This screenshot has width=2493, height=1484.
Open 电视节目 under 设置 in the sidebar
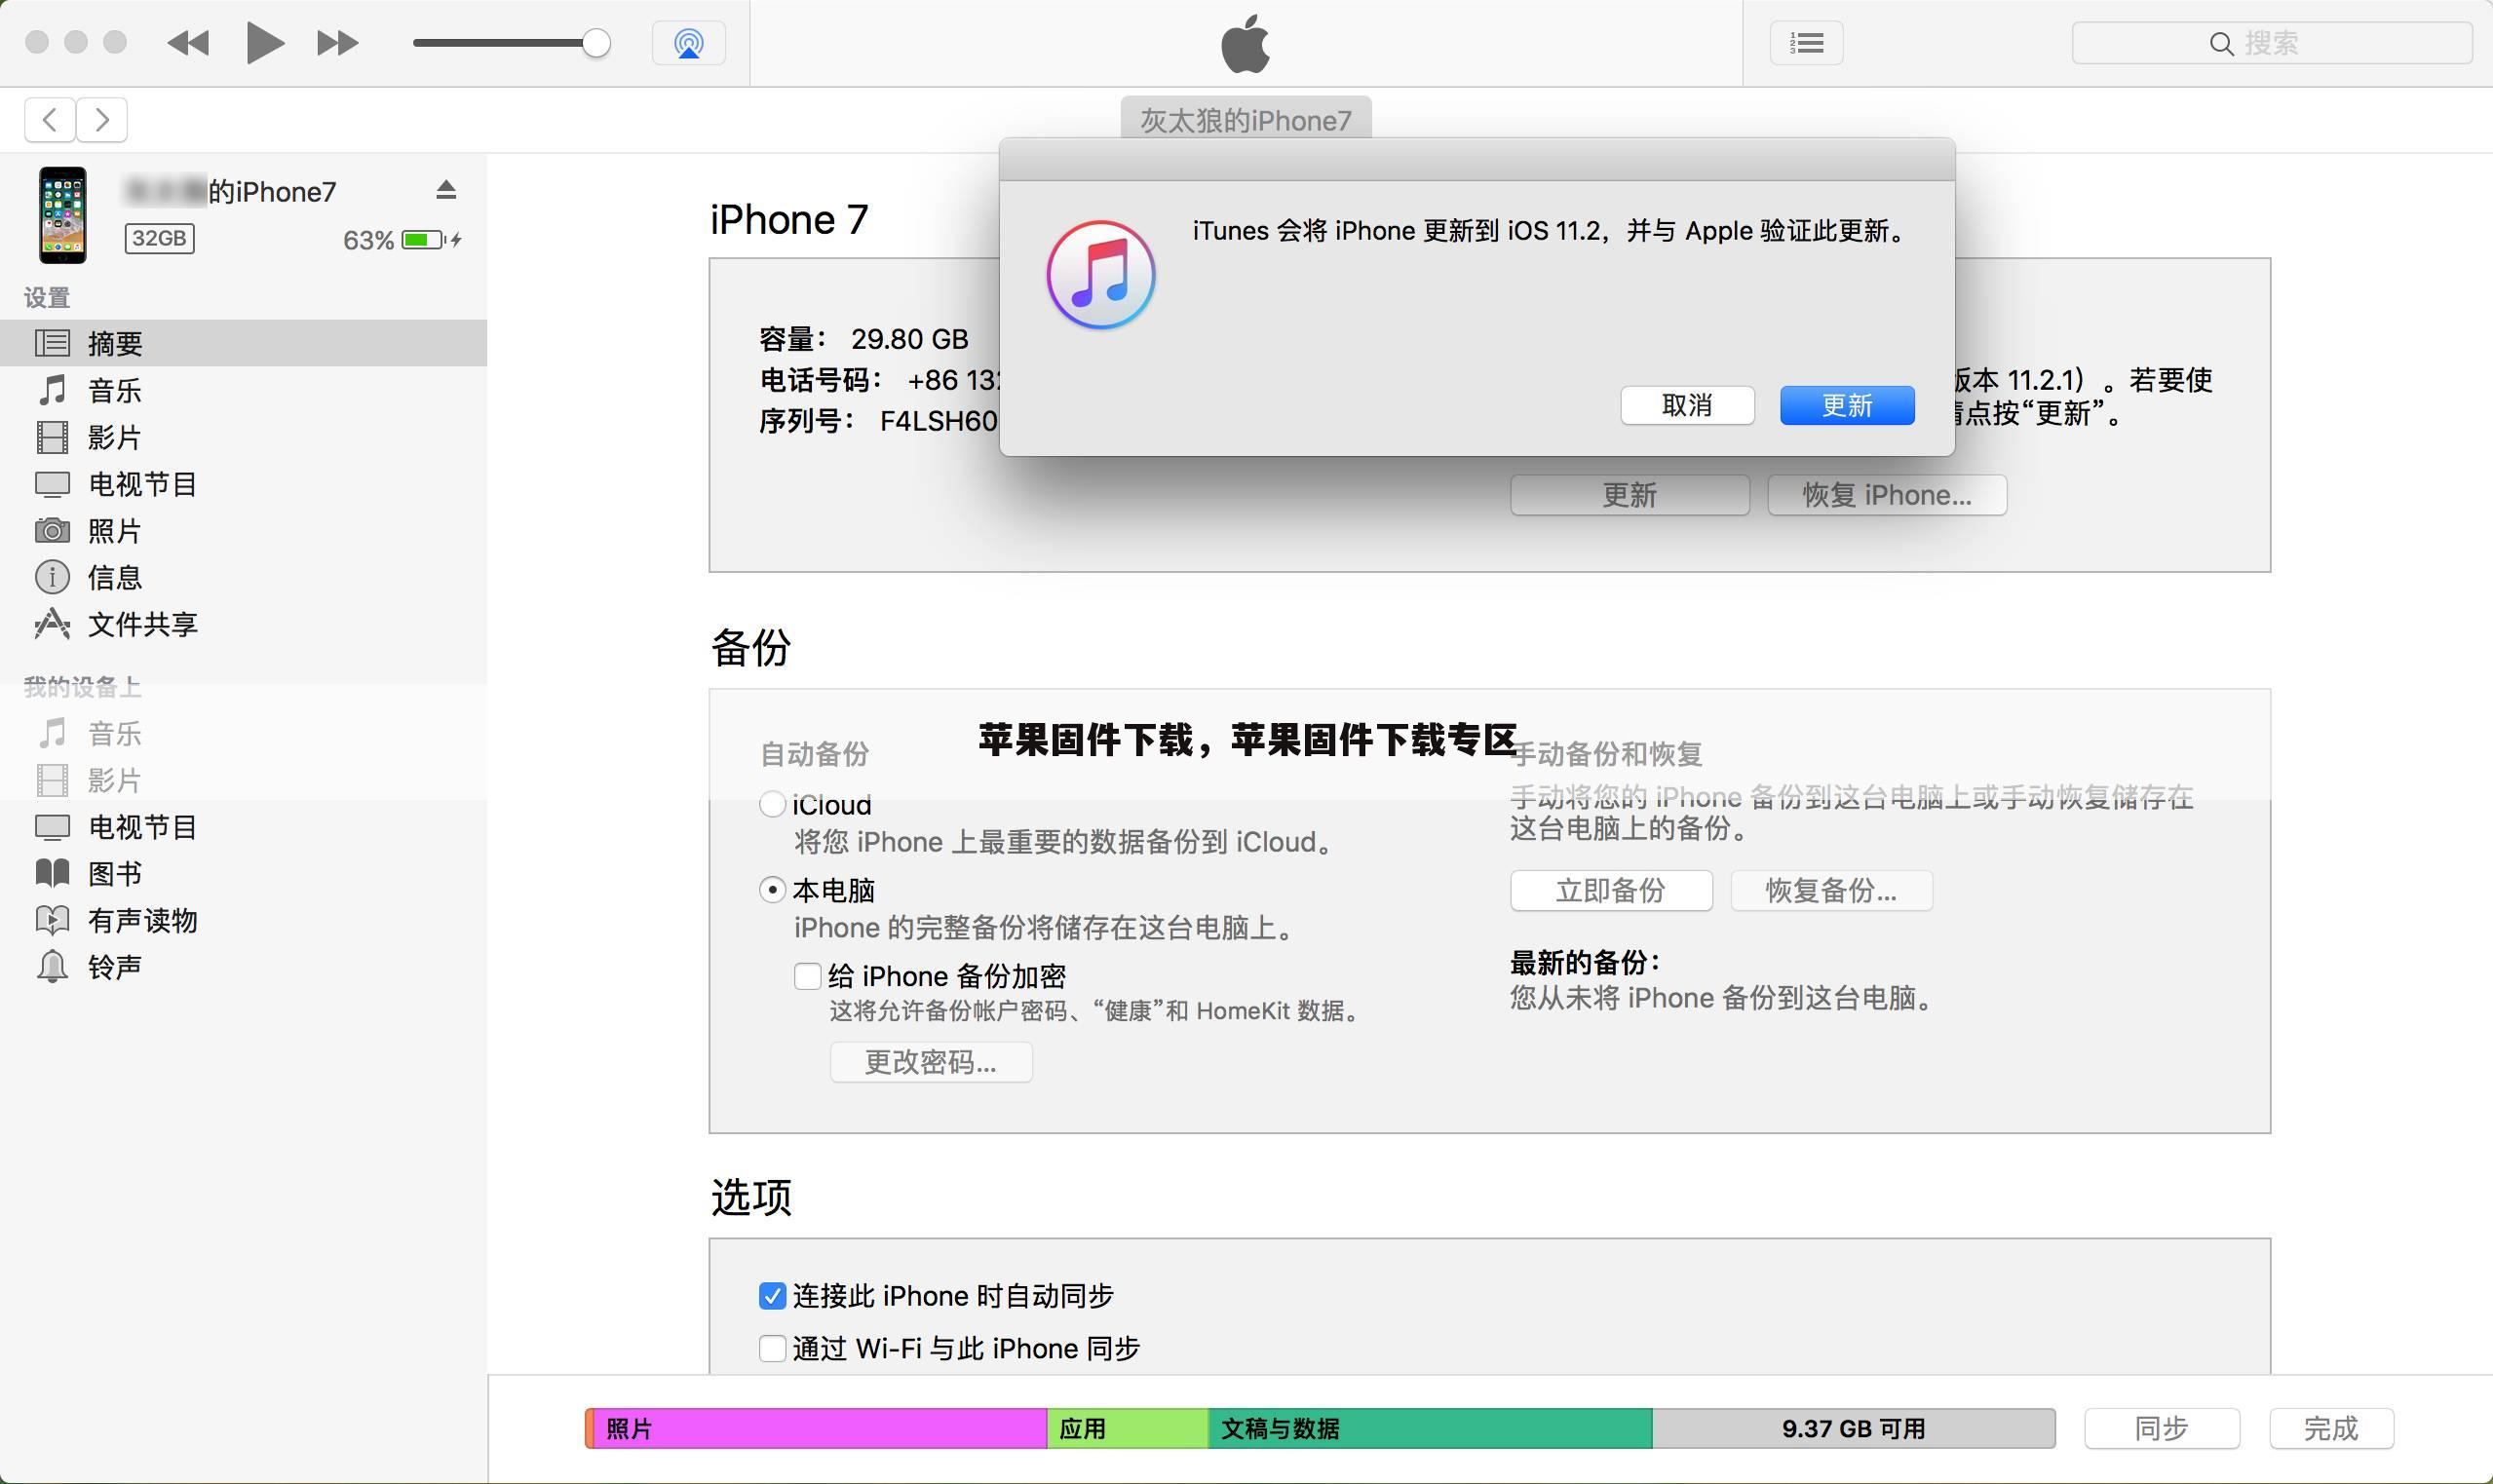tap(243, 484)
